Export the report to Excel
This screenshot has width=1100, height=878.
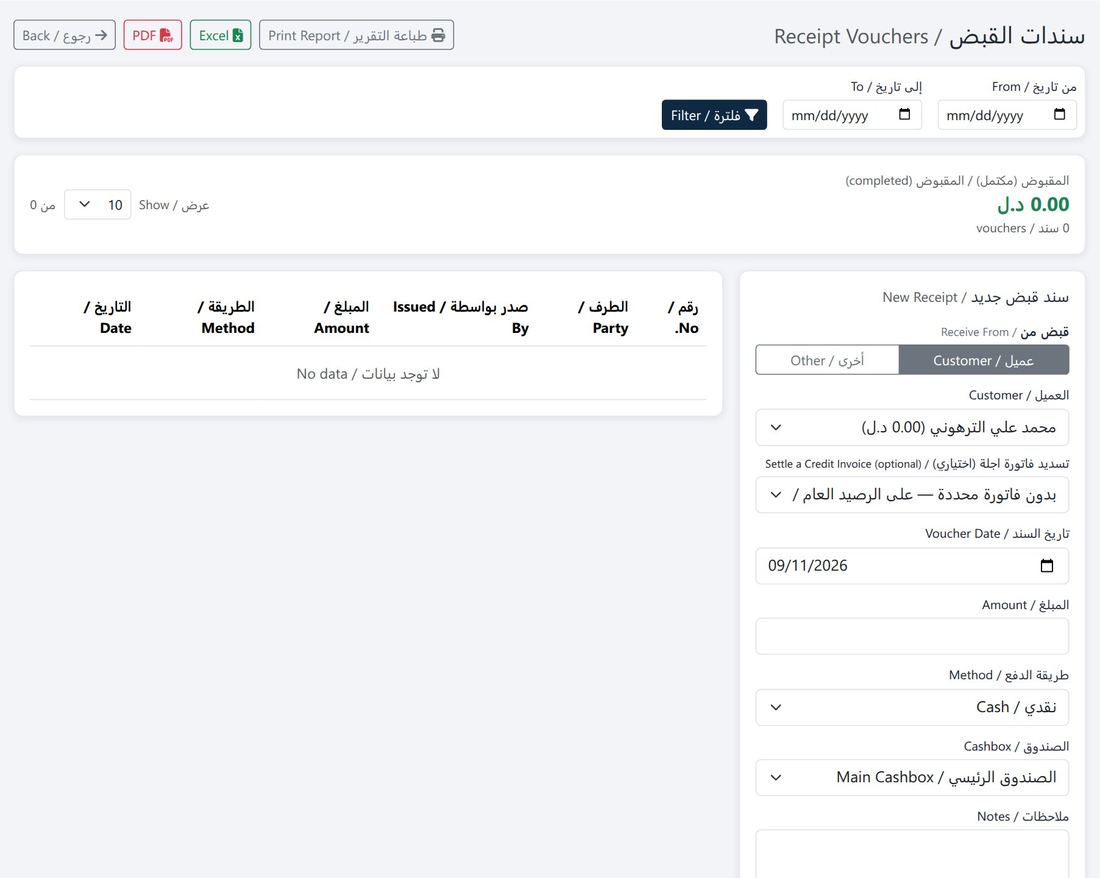tap(220, 35)
